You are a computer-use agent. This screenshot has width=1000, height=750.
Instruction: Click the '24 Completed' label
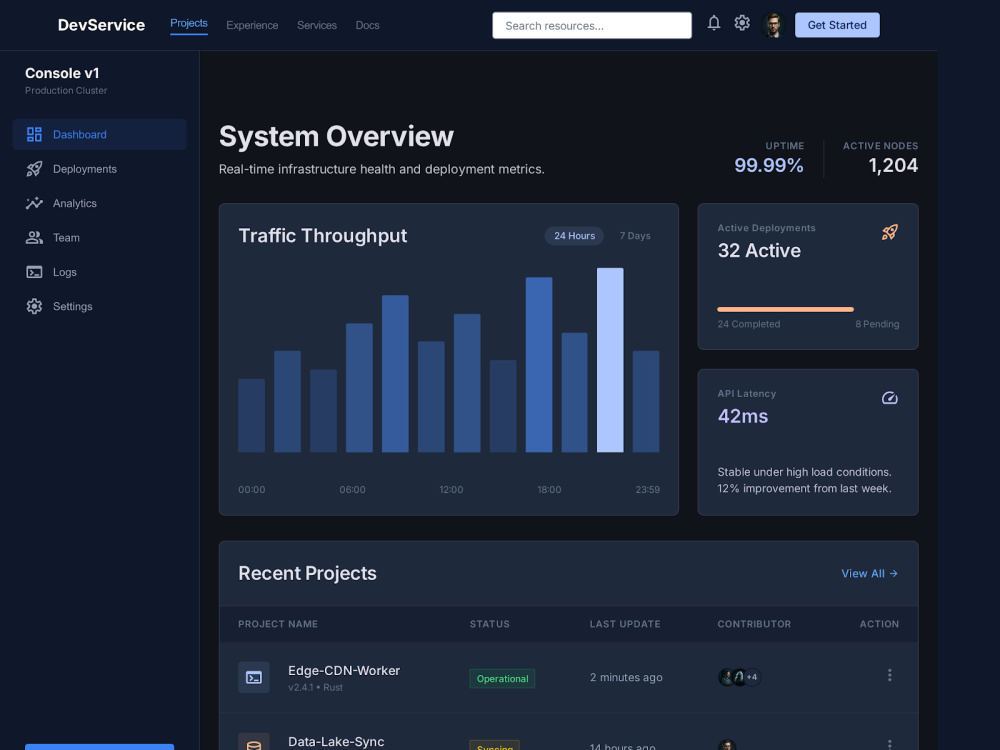click(x=749, y=324)
